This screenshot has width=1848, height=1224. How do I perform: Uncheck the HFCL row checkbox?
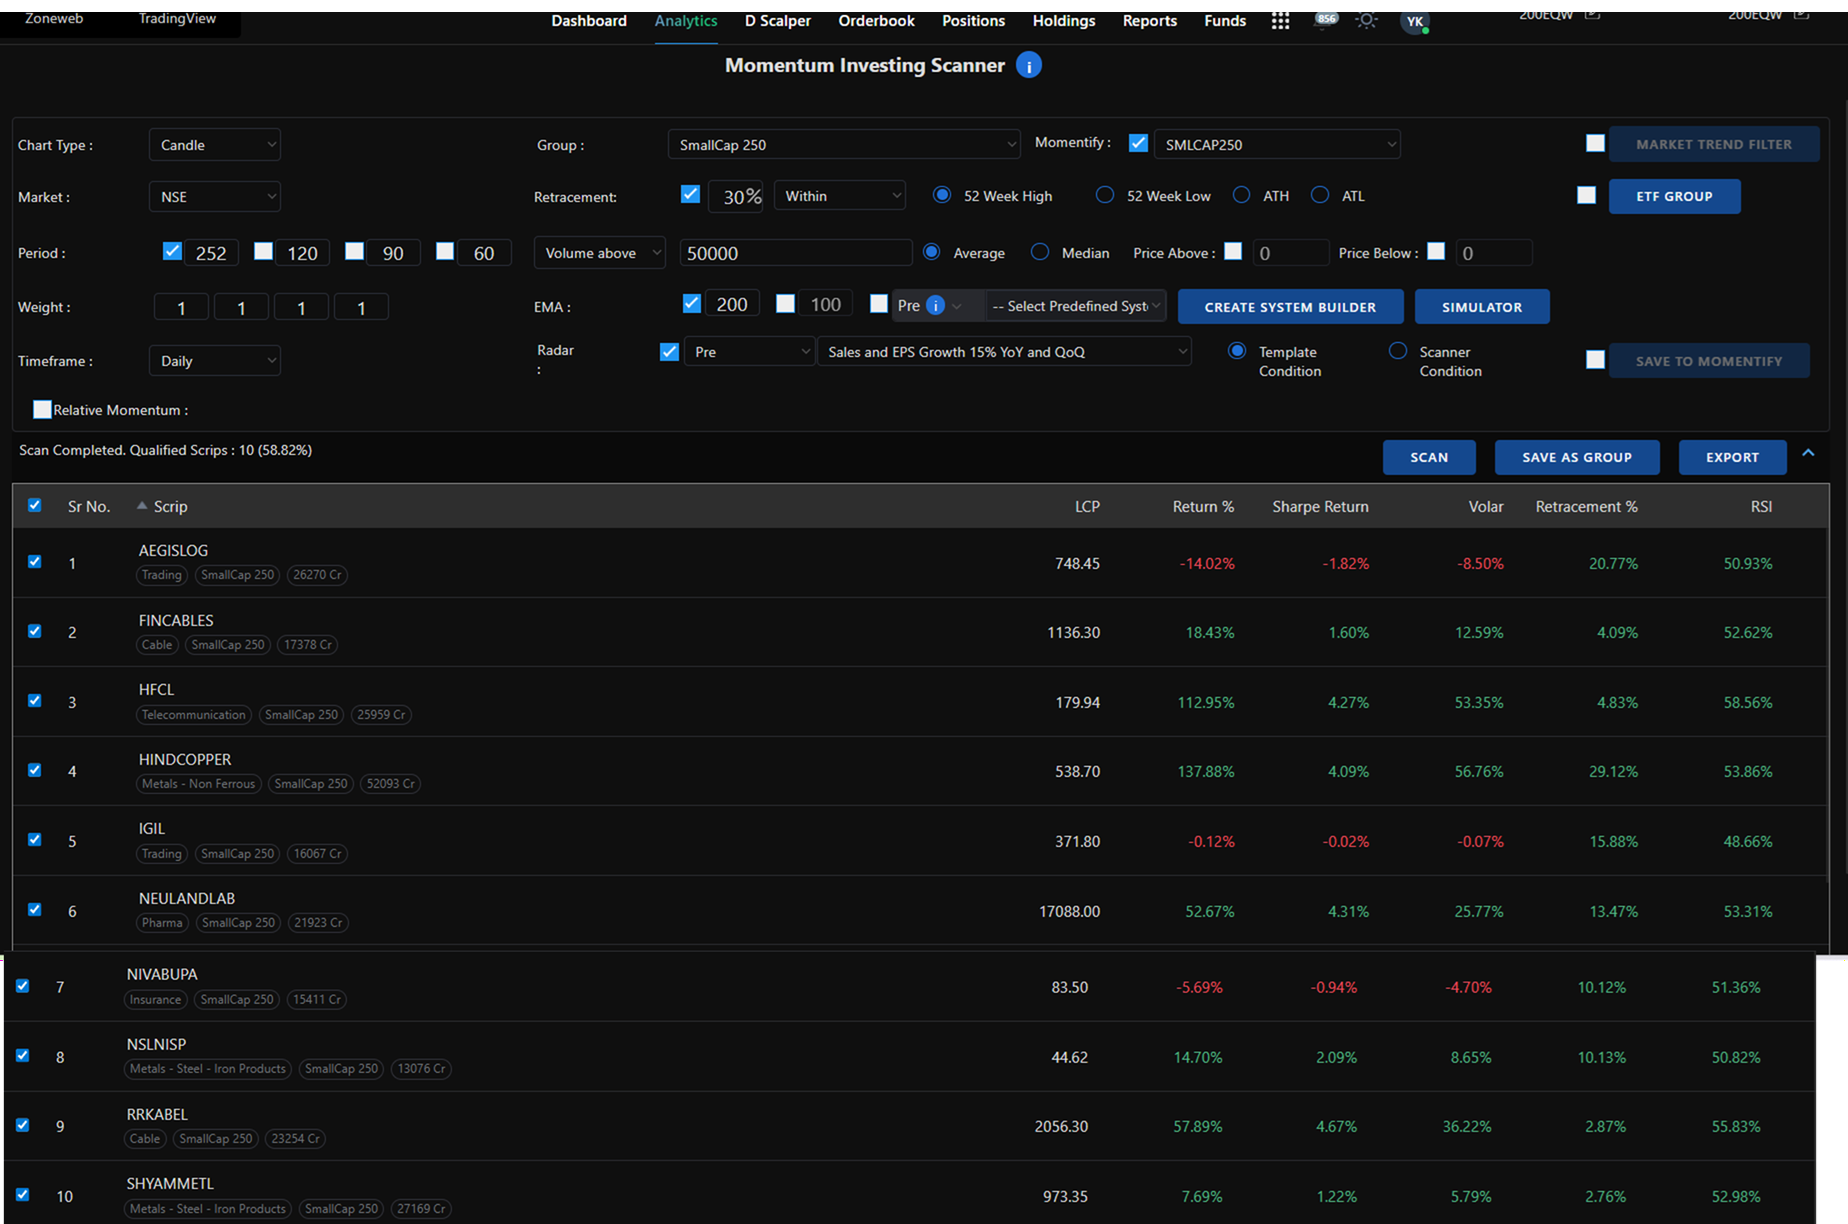click(35, 701)
